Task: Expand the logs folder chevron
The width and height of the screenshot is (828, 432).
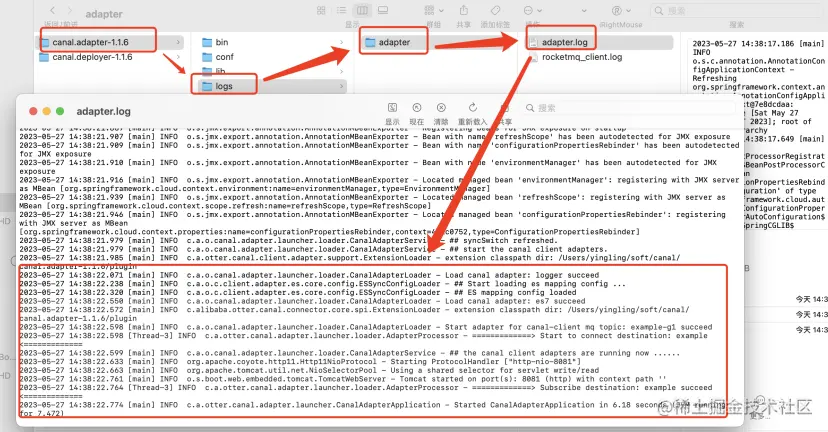Action: pos(342,86)
